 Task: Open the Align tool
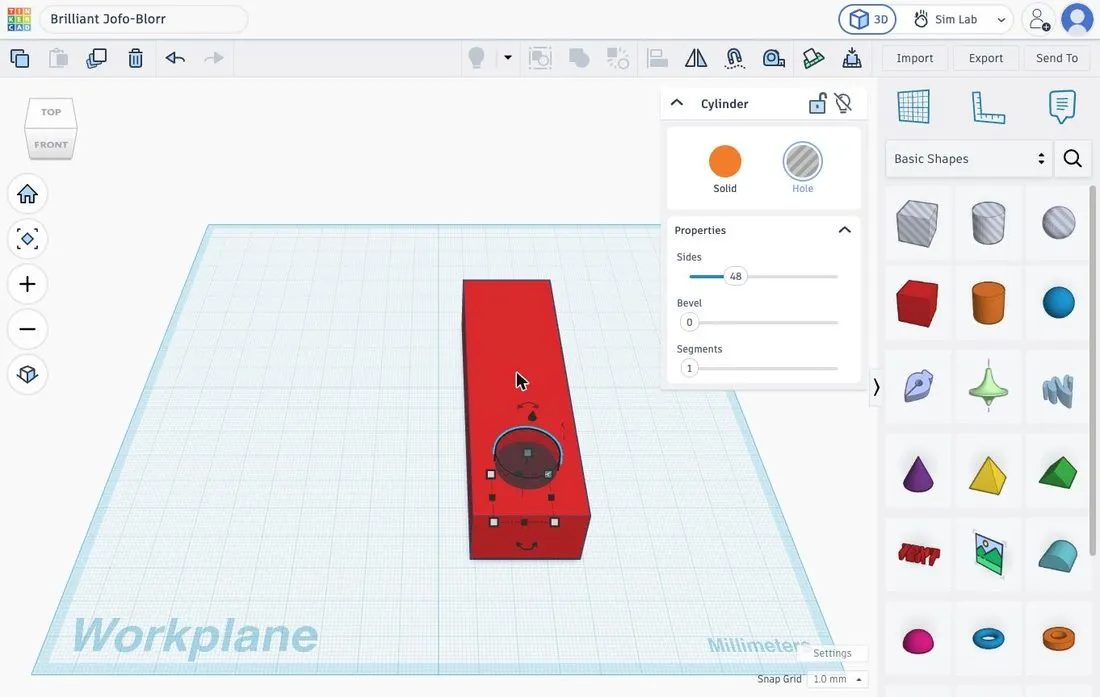click(657, 58)
